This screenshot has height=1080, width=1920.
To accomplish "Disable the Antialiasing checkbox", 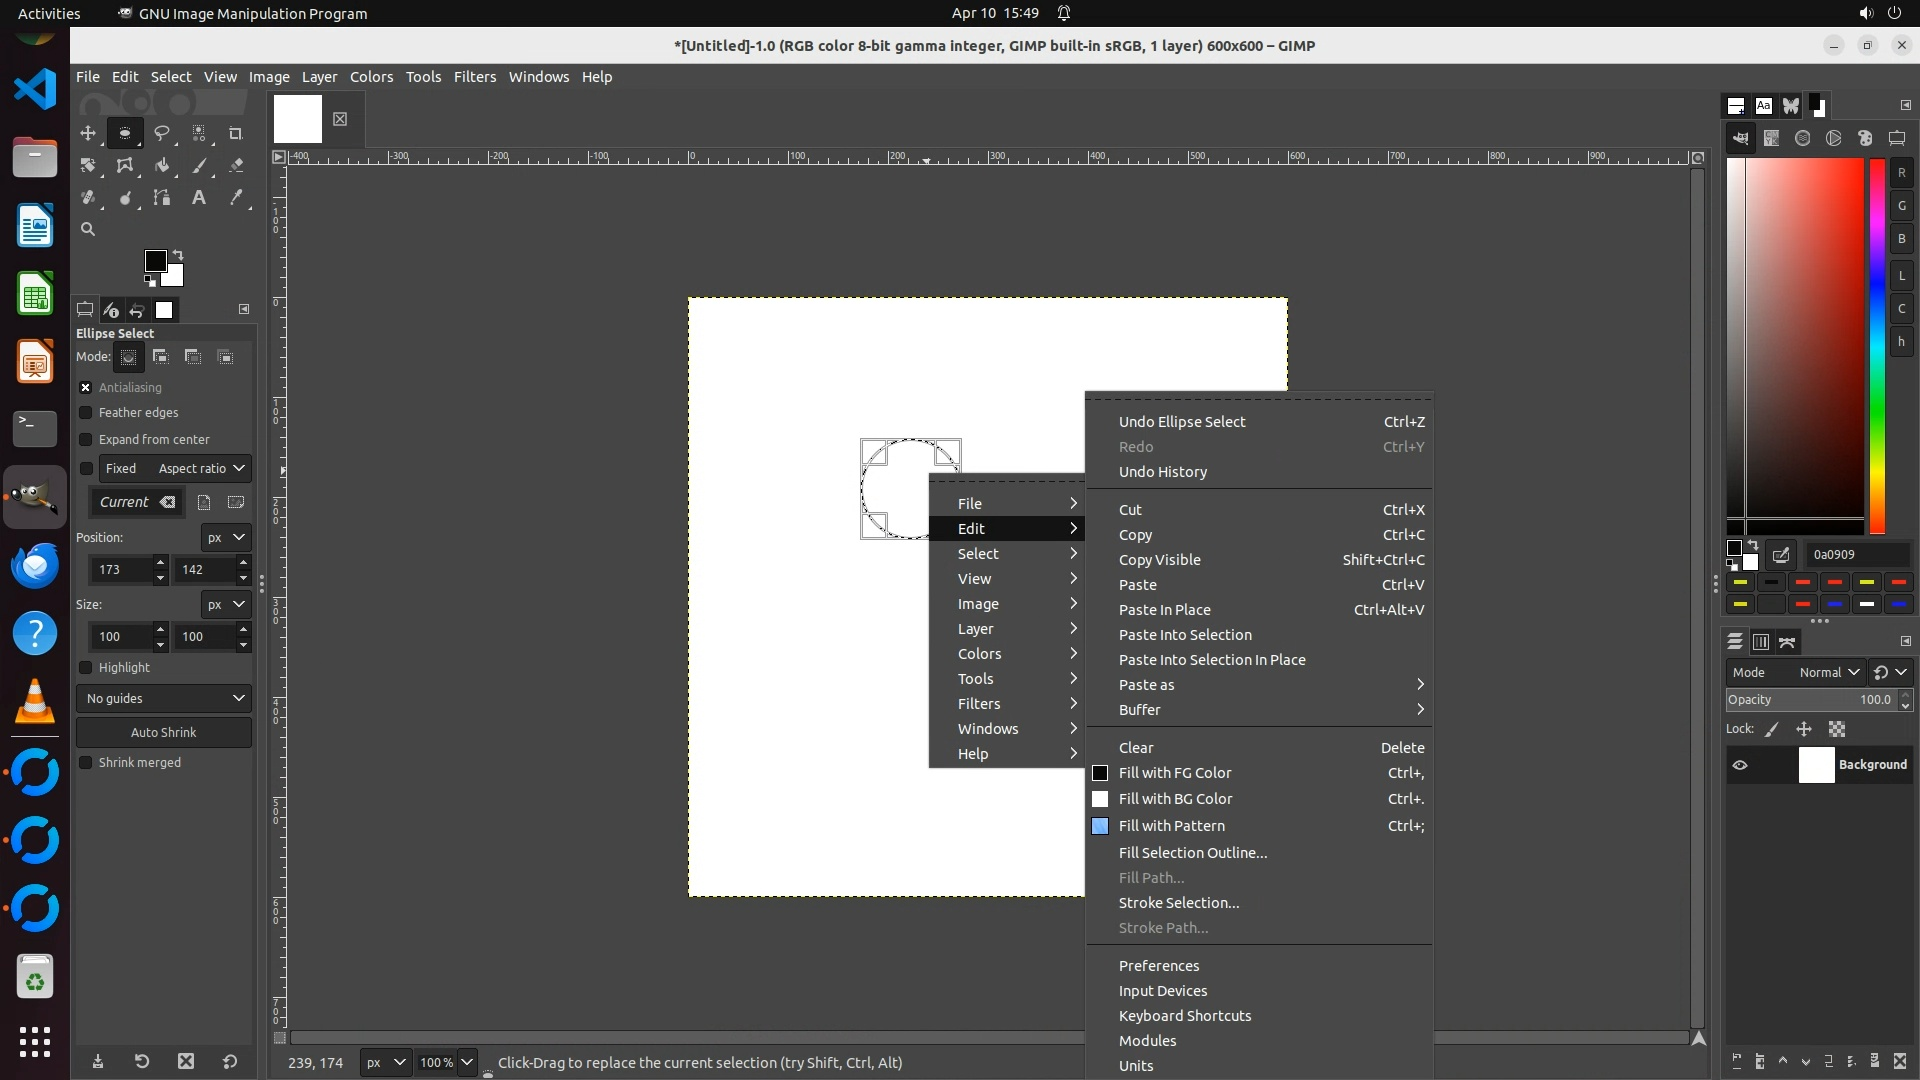I will click(x=86, y=388).
